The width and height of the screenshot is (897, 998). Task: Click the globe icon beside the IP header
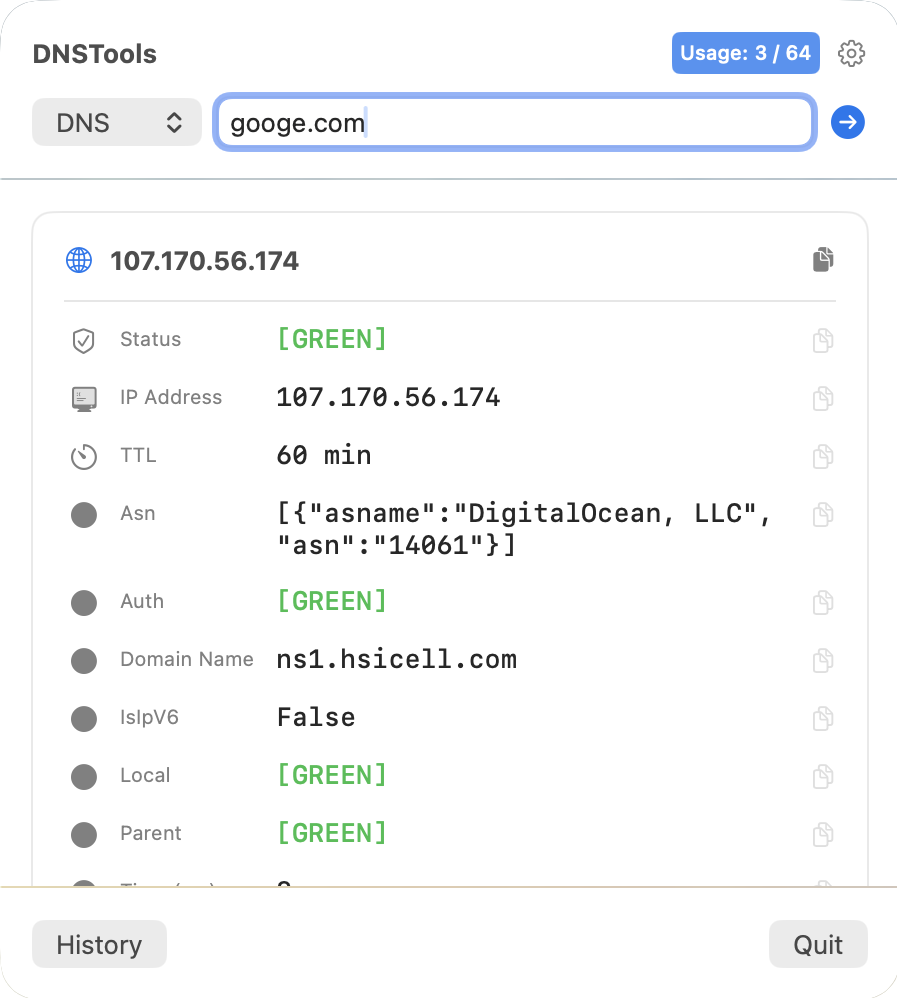[79, 261]
